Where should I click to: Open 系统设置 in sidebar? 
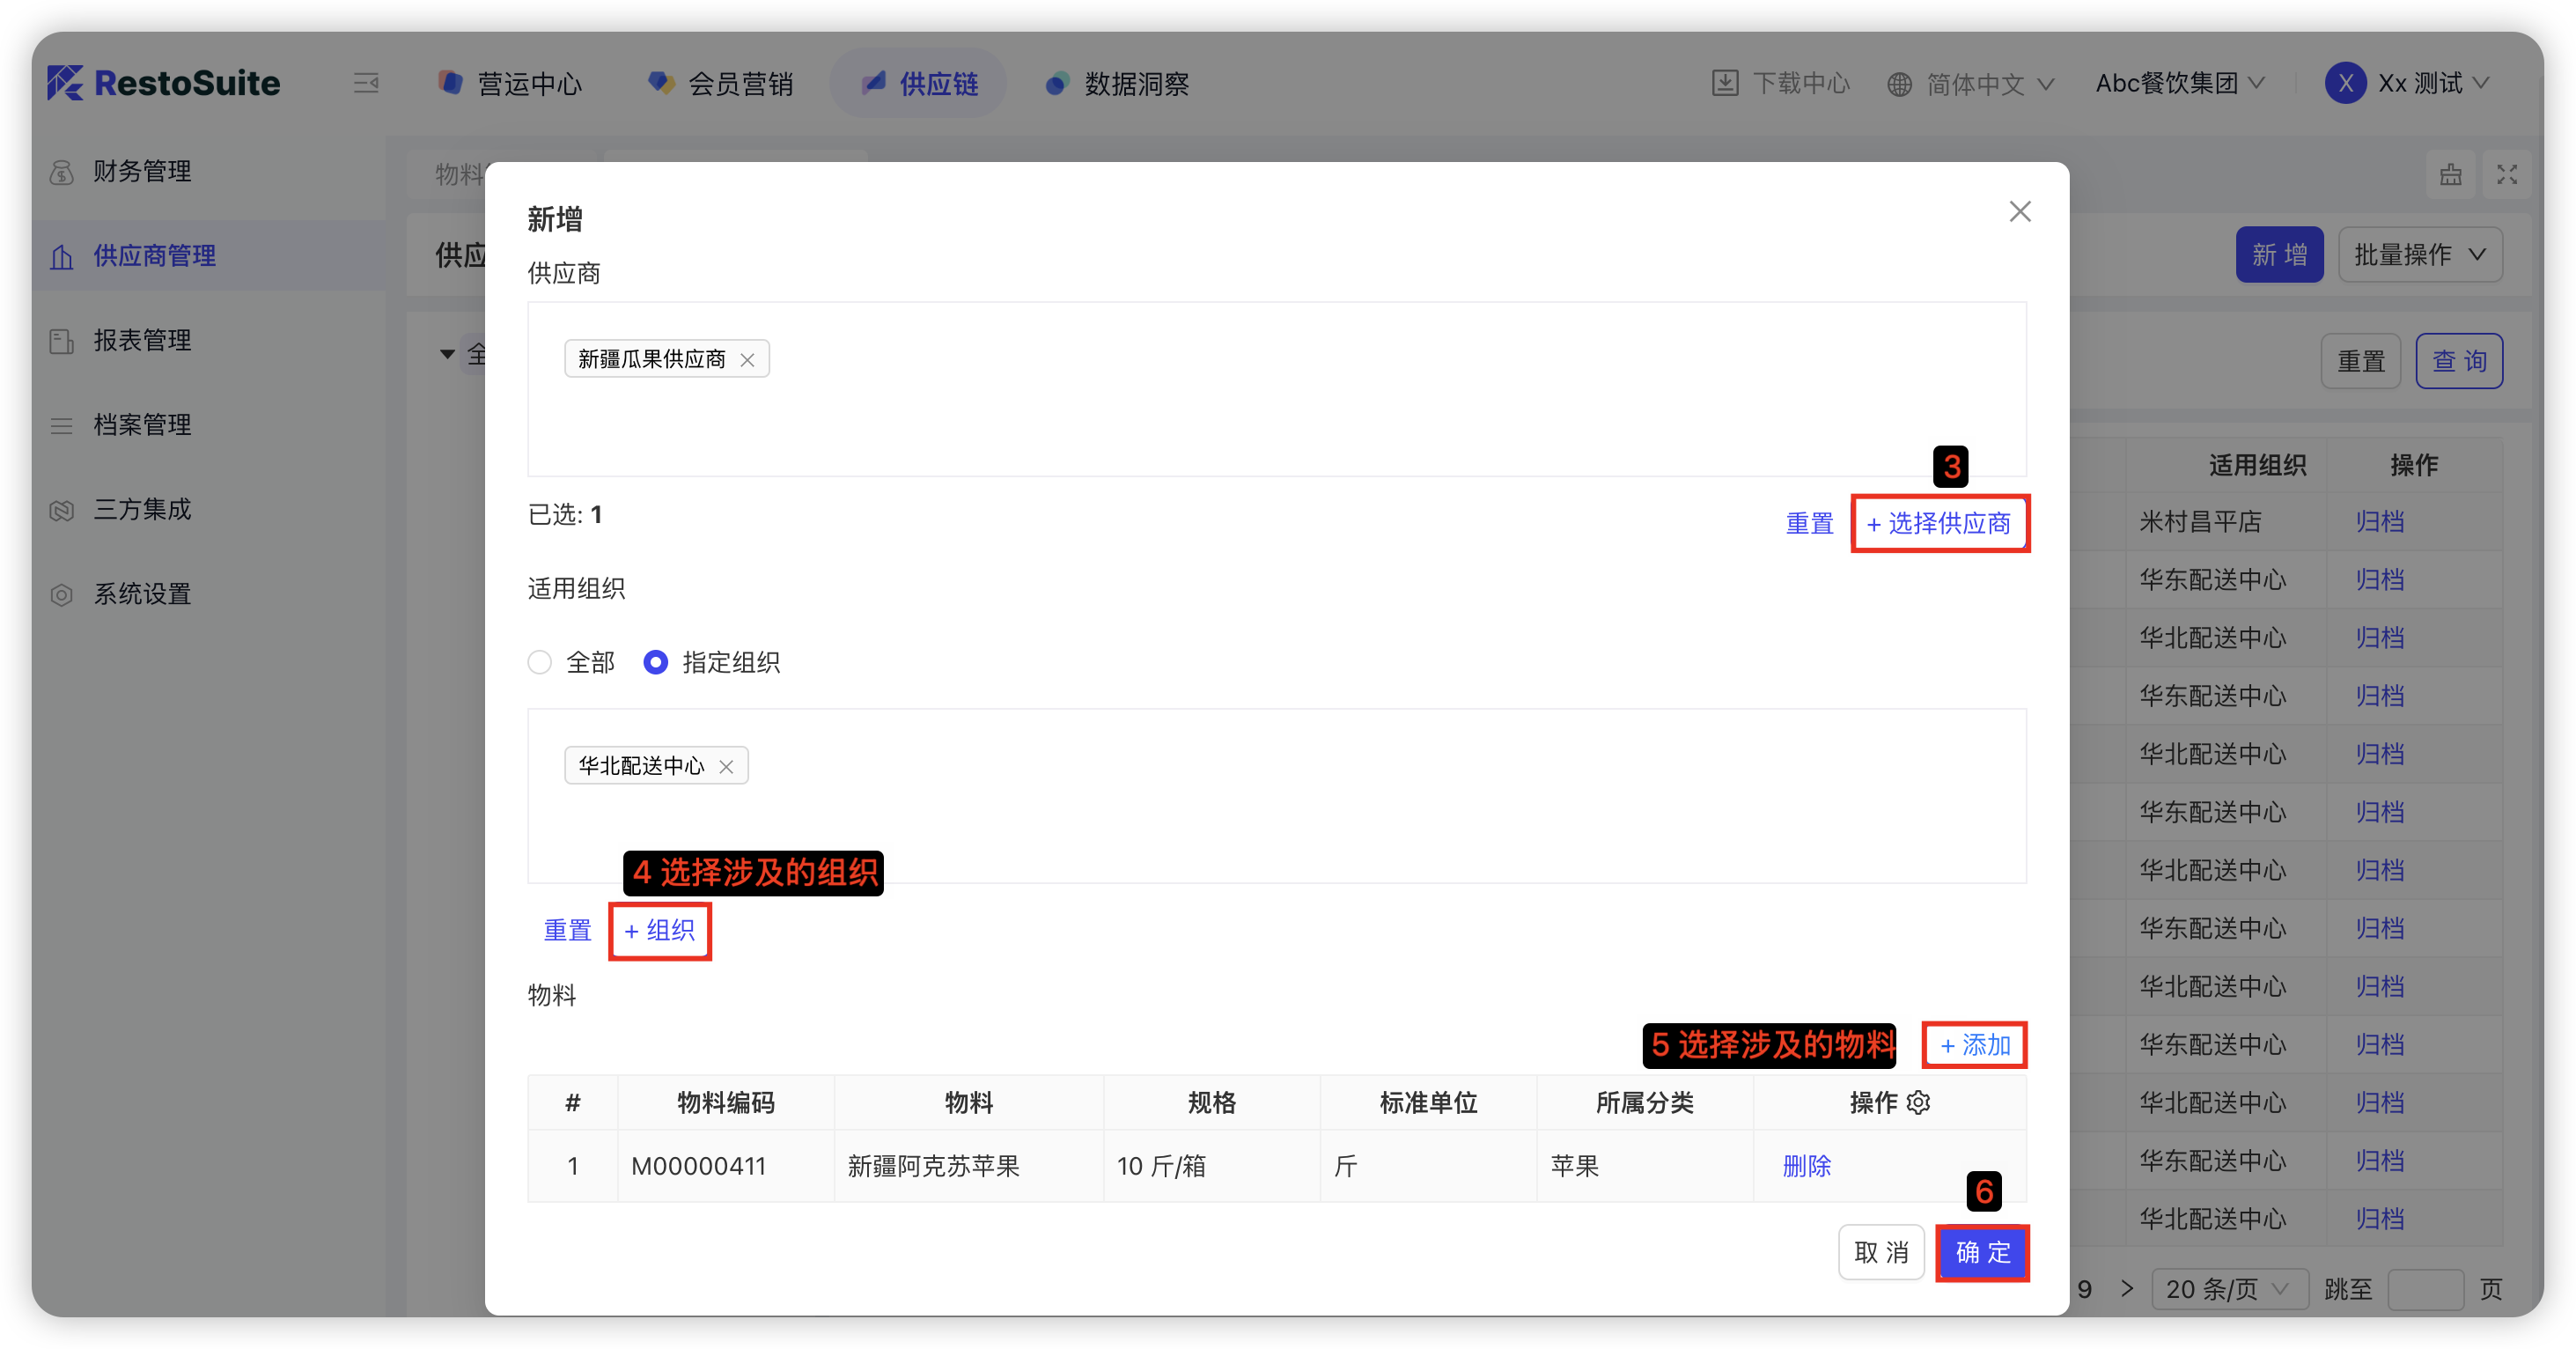coord(142,594)
